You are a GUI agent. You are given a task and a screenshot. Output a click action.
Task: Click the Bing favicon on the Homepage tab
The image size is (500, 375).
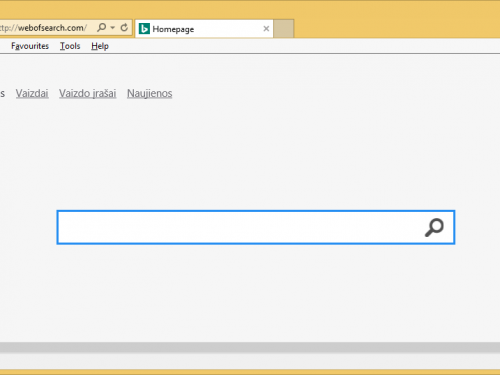pos(144,29)
